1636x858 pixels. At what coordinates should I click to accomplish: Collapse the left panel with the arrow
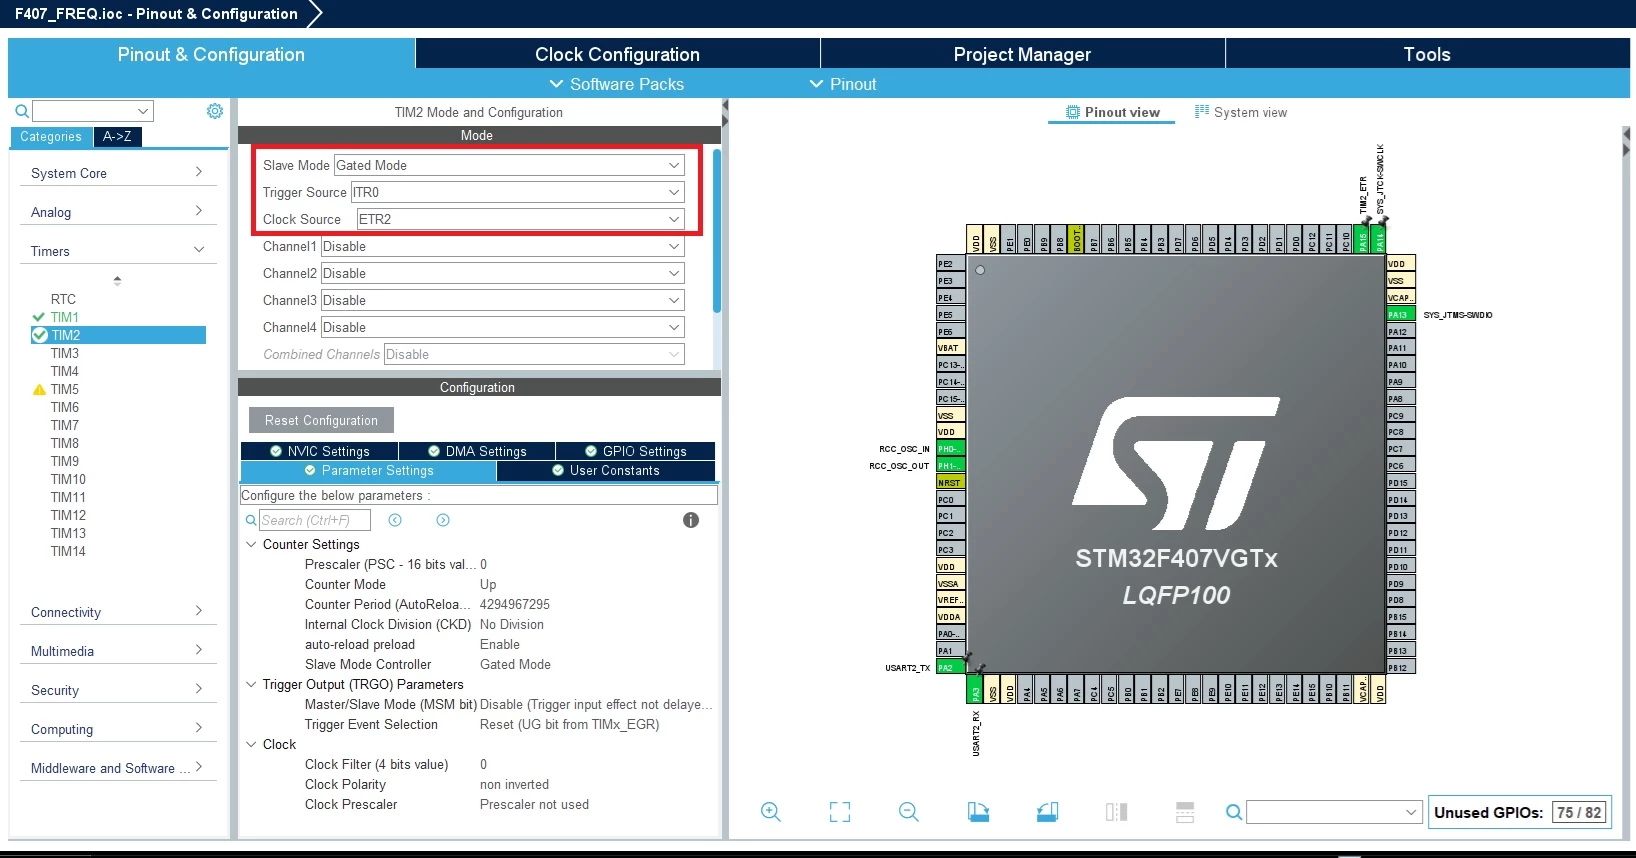[x=725, y=105]
